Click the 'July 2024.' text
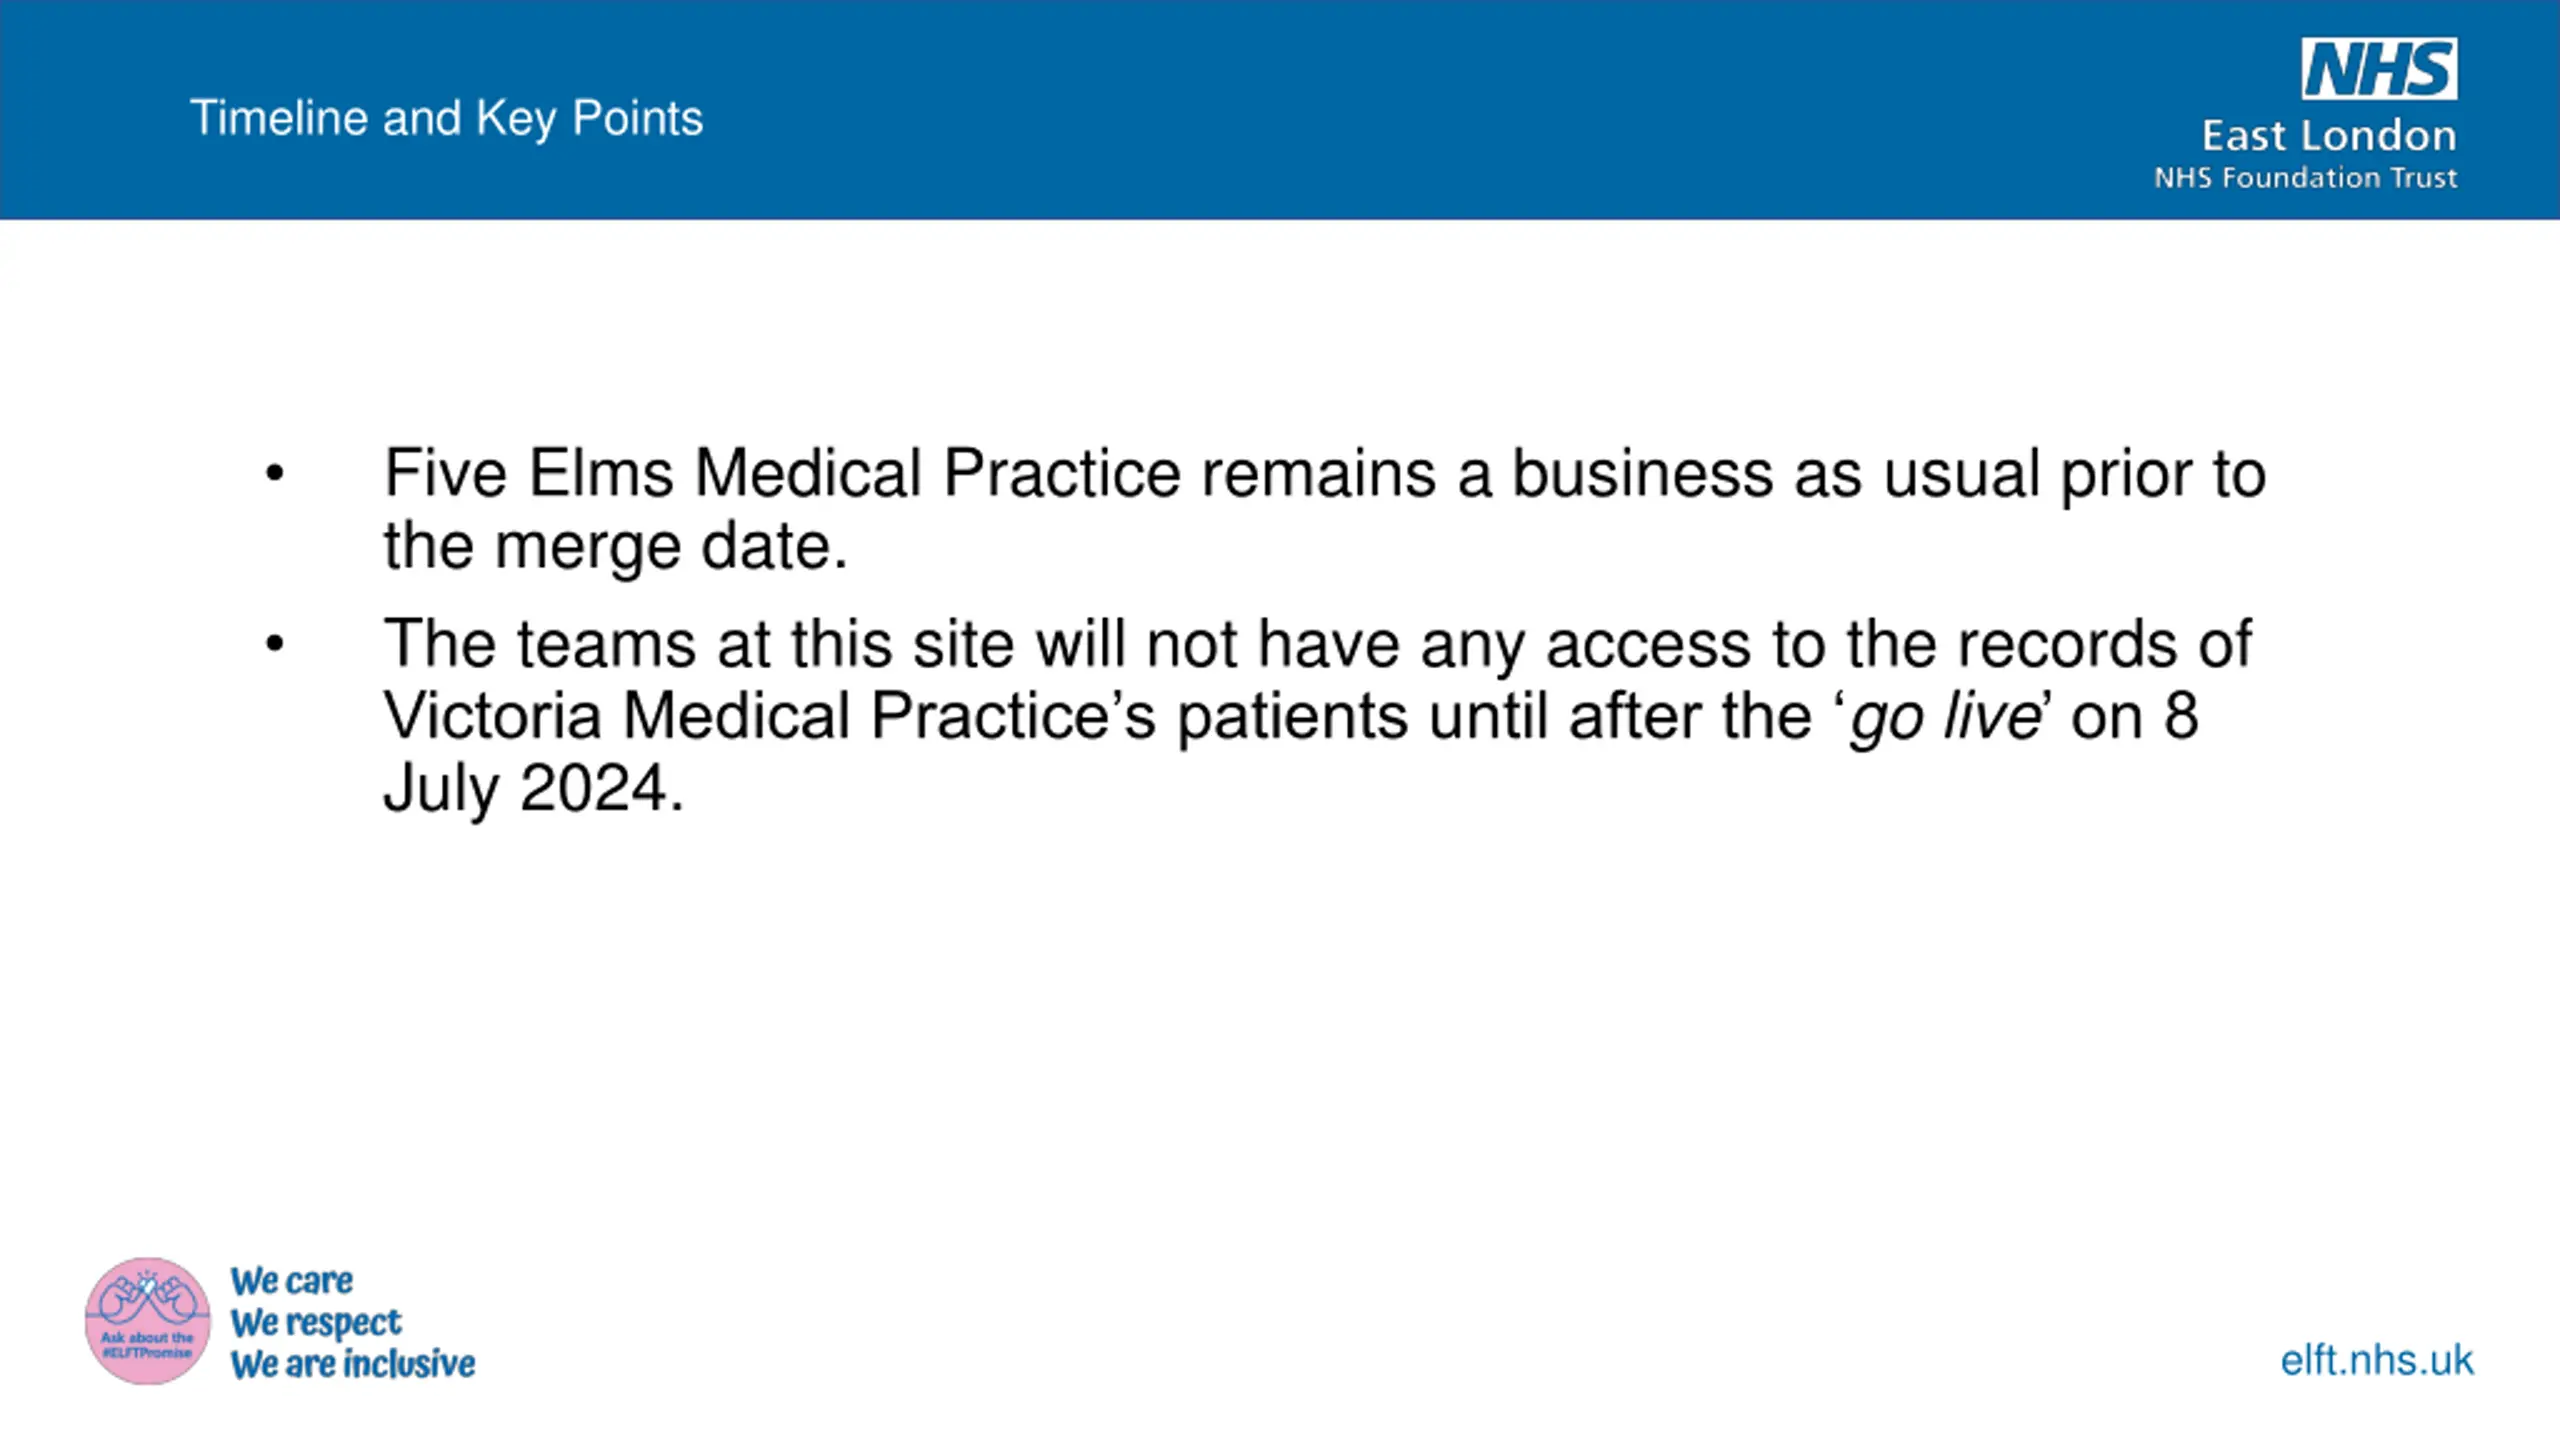 [x=534, y=789]
